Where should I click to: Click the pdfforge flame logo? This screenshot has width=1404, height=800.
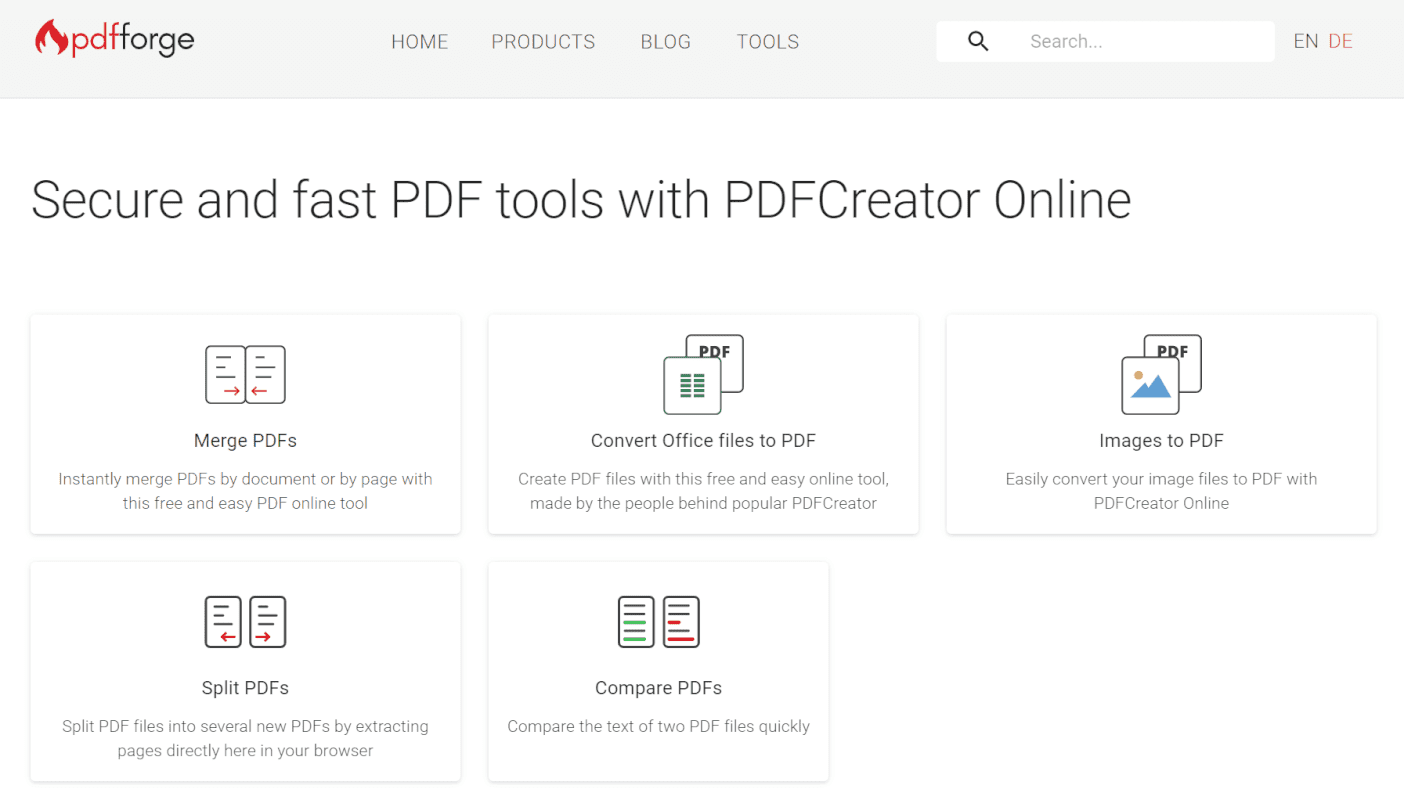(114, 39)
